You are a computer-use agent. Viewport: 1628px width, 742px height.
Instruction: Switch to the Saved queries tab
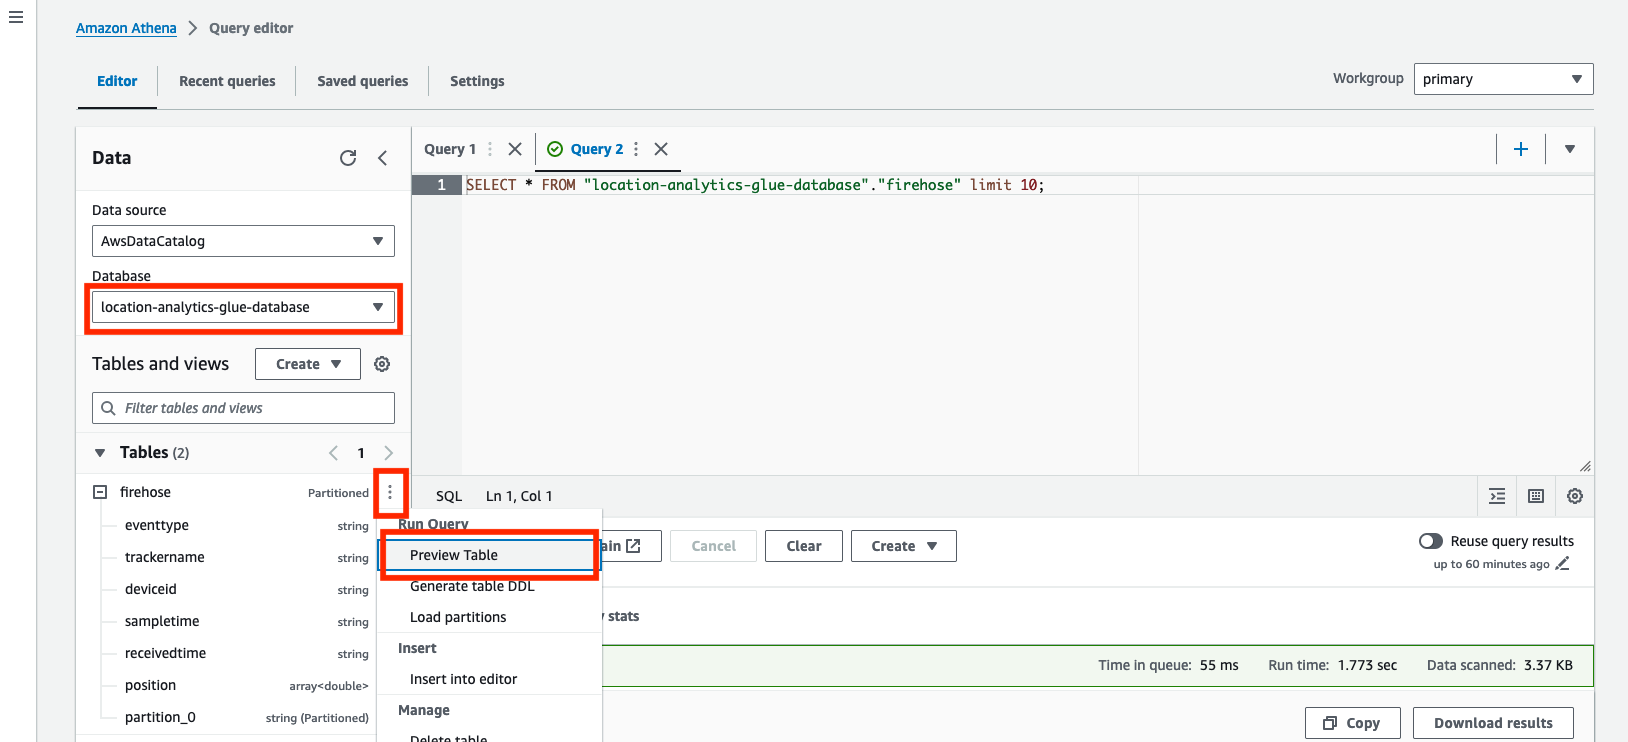[x=363, y=81]
